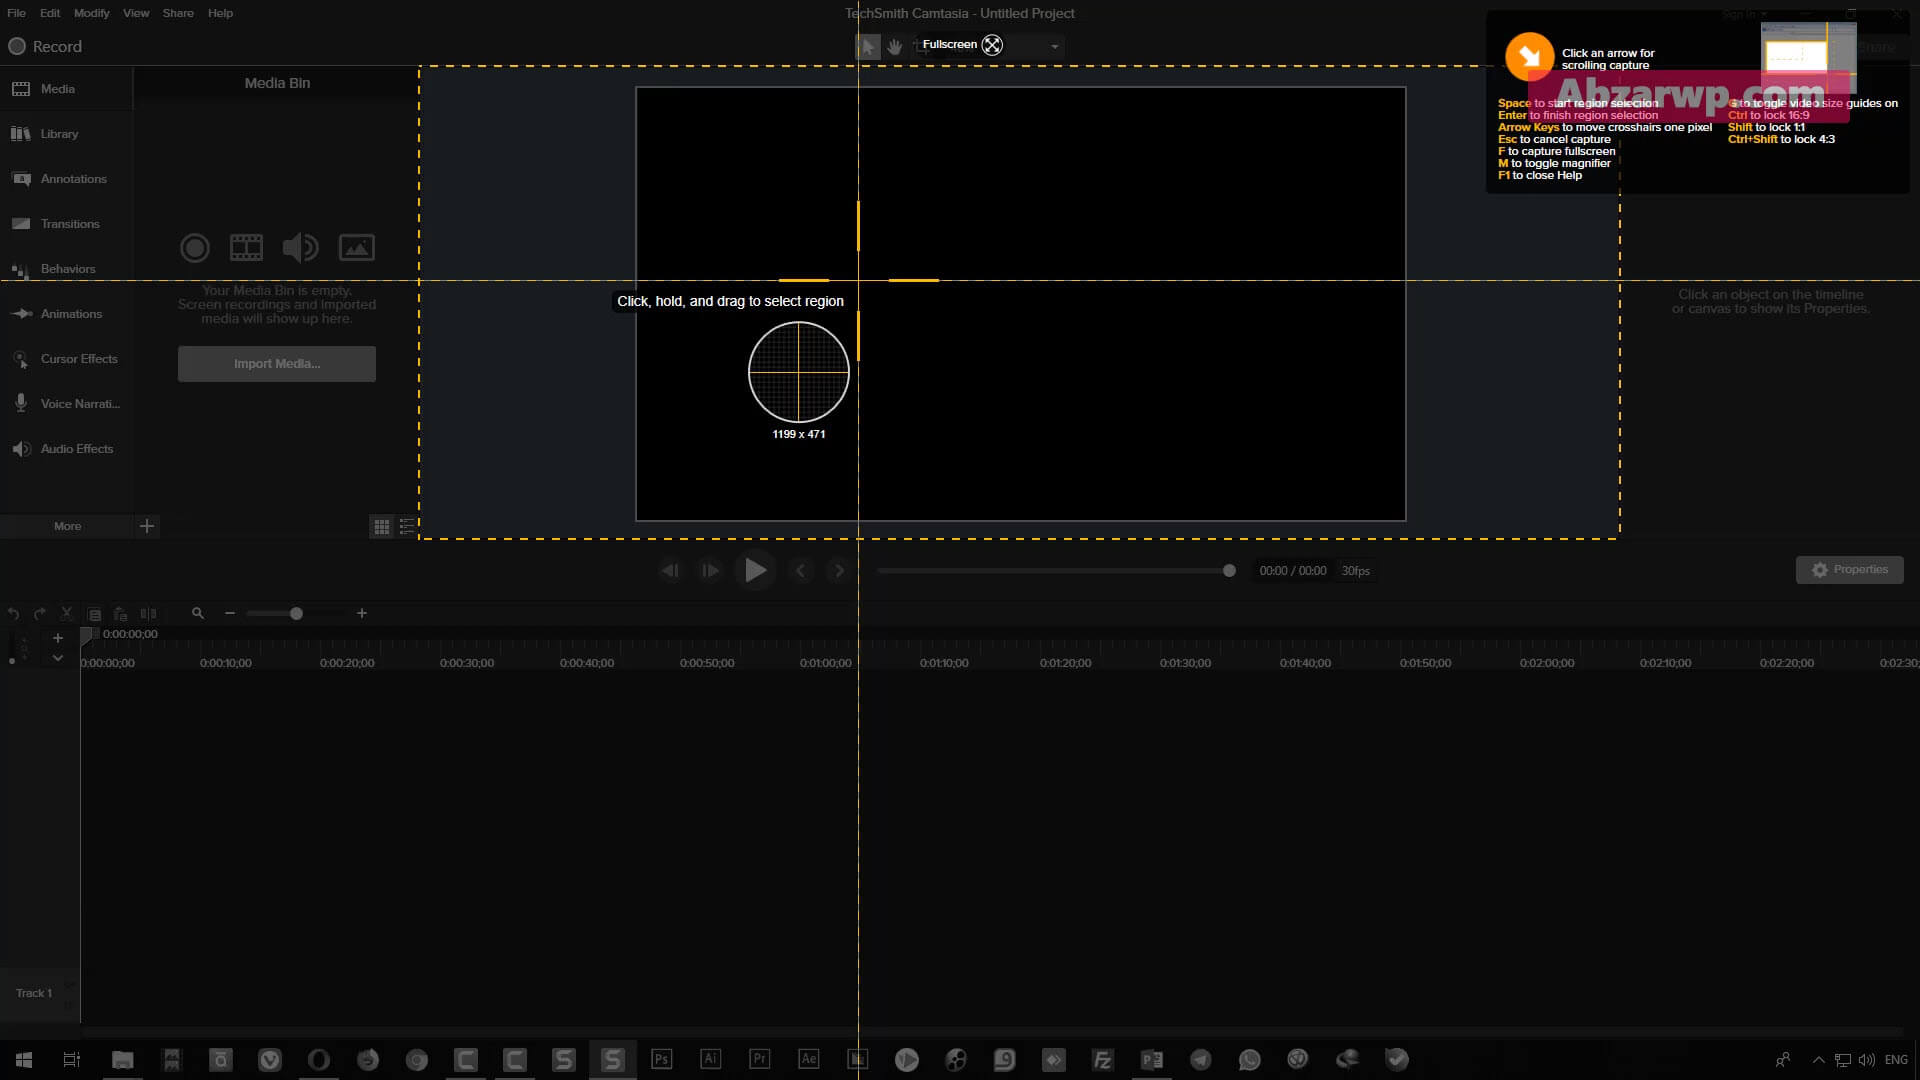Open the Modify menu

point(91,13)
